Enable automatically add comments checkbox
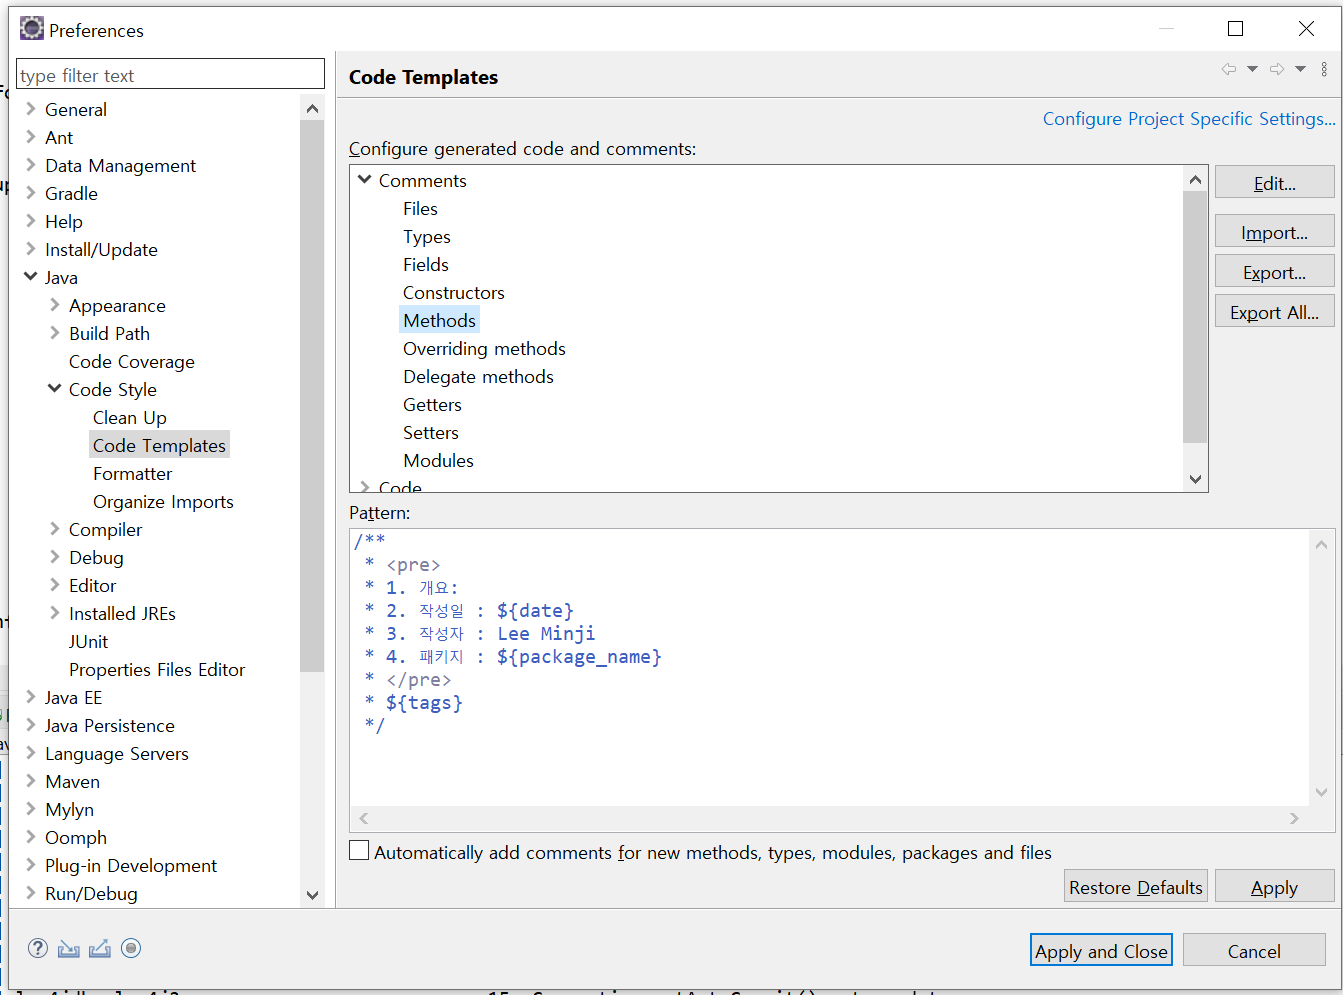This screenshot has width=1343, height=995. pyautogui.click(x=359, y=851)
